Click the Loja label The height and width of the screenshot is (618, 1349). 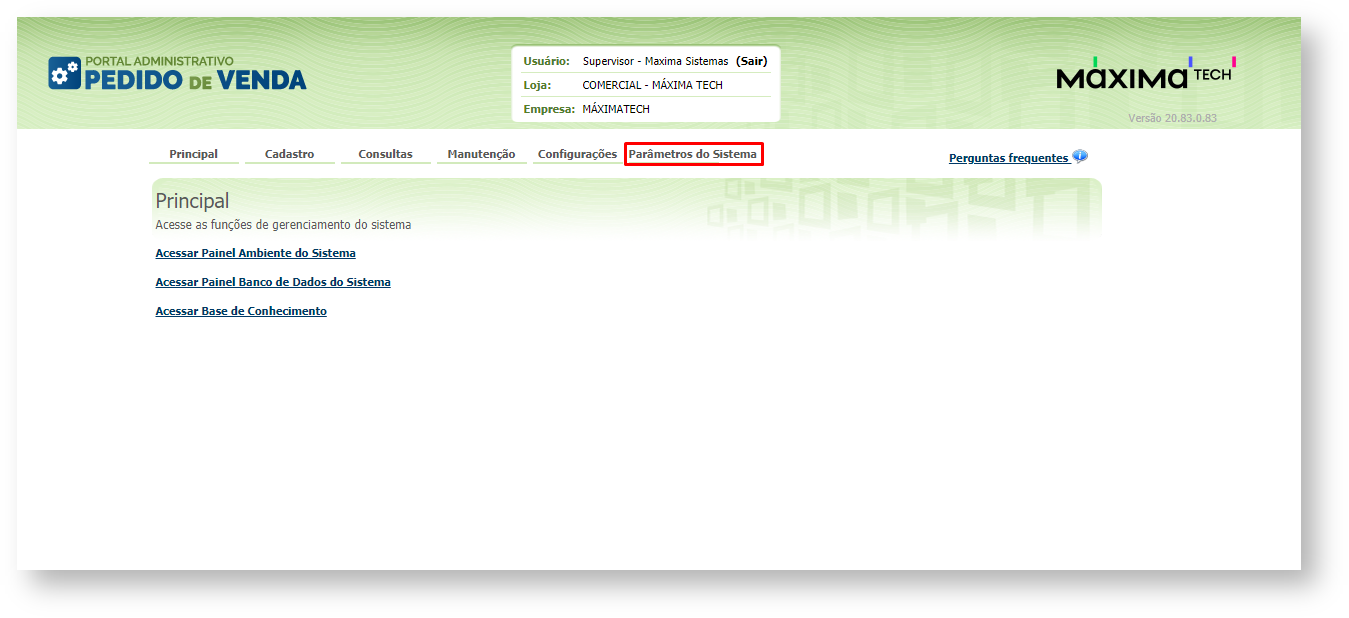pyautogui.click(x=537, y=85)
